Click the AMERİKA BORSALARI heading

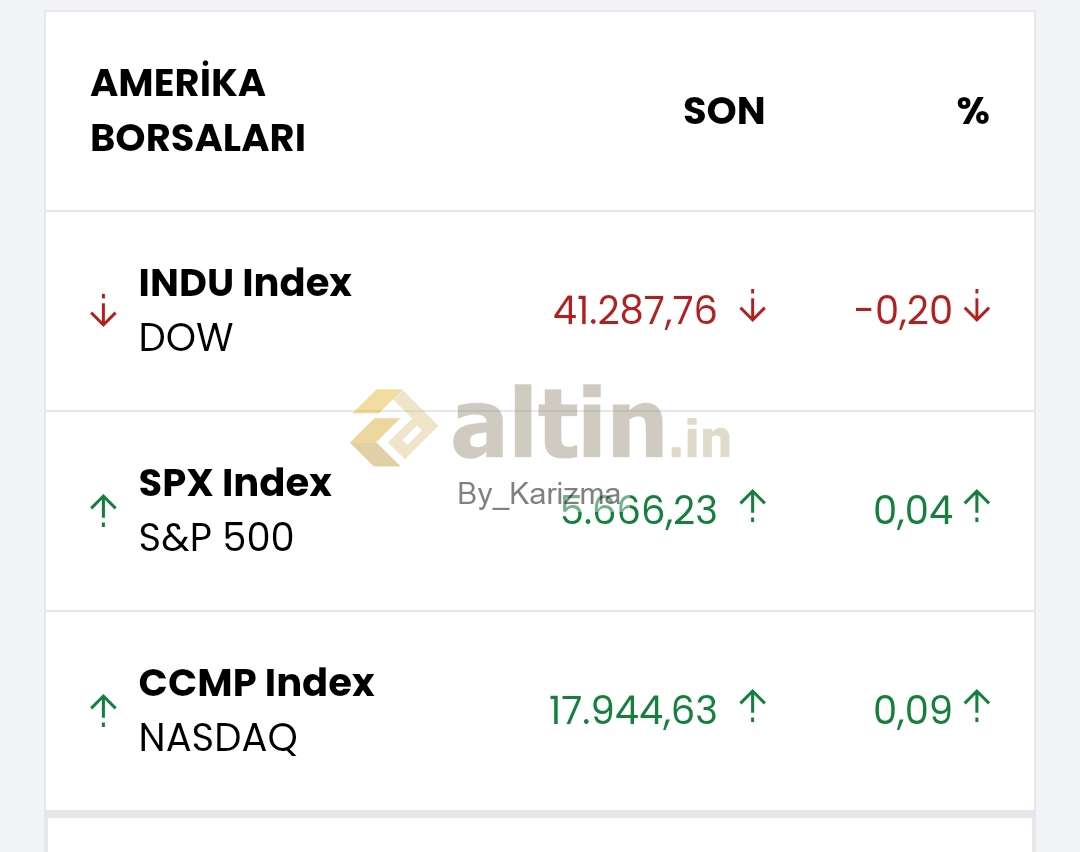click(x=198, y=110)
